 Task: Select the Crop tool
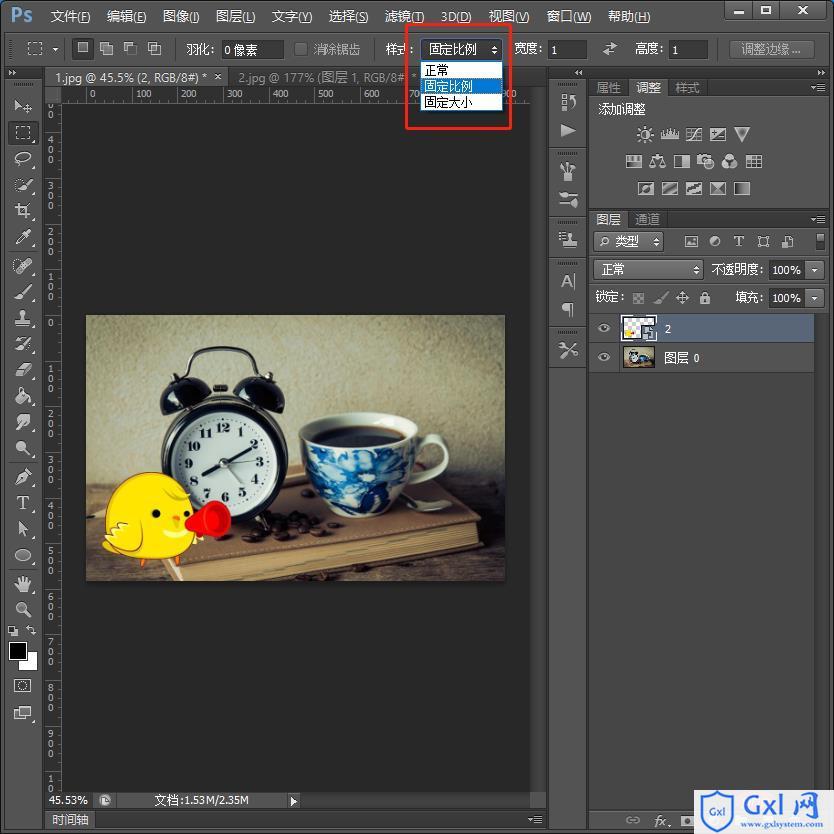pos(23,211)
